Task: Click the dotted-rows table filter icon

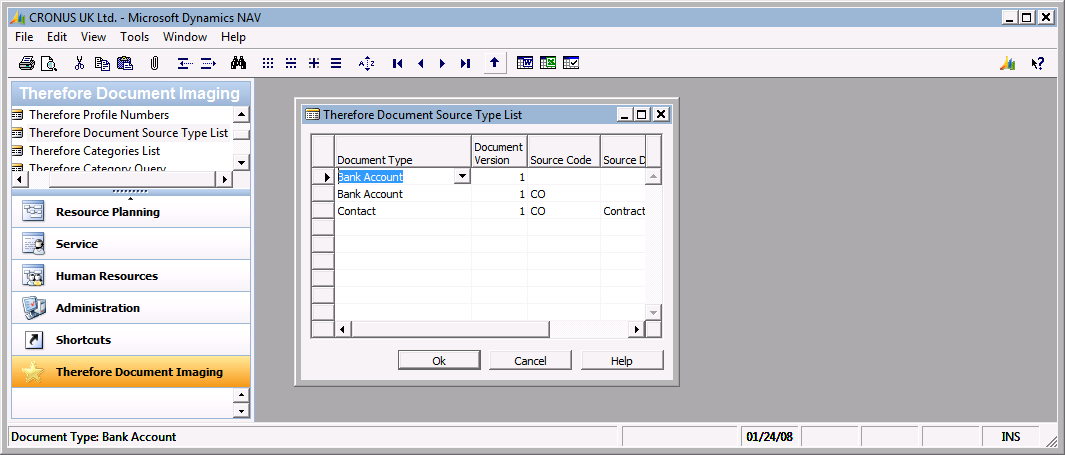Action: pyautogui.click(x=291, y=63)
